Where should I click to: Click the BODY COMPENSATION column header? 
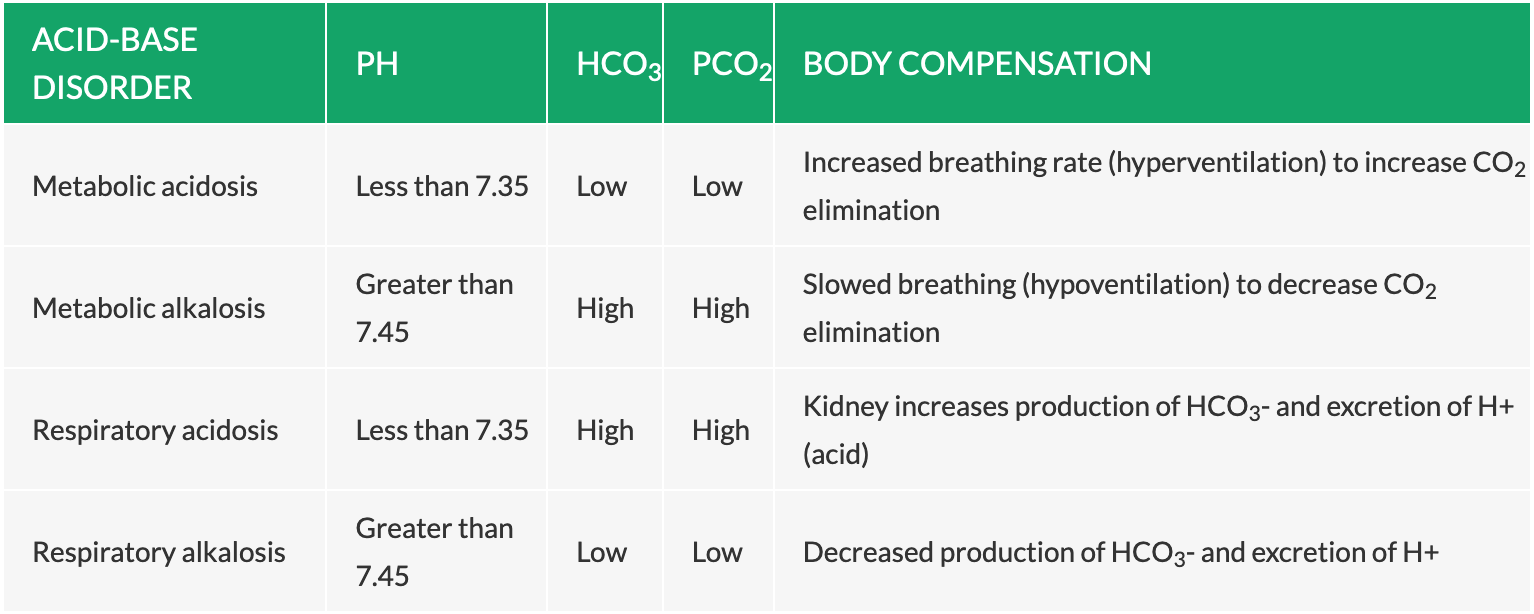tap(977, 64)
